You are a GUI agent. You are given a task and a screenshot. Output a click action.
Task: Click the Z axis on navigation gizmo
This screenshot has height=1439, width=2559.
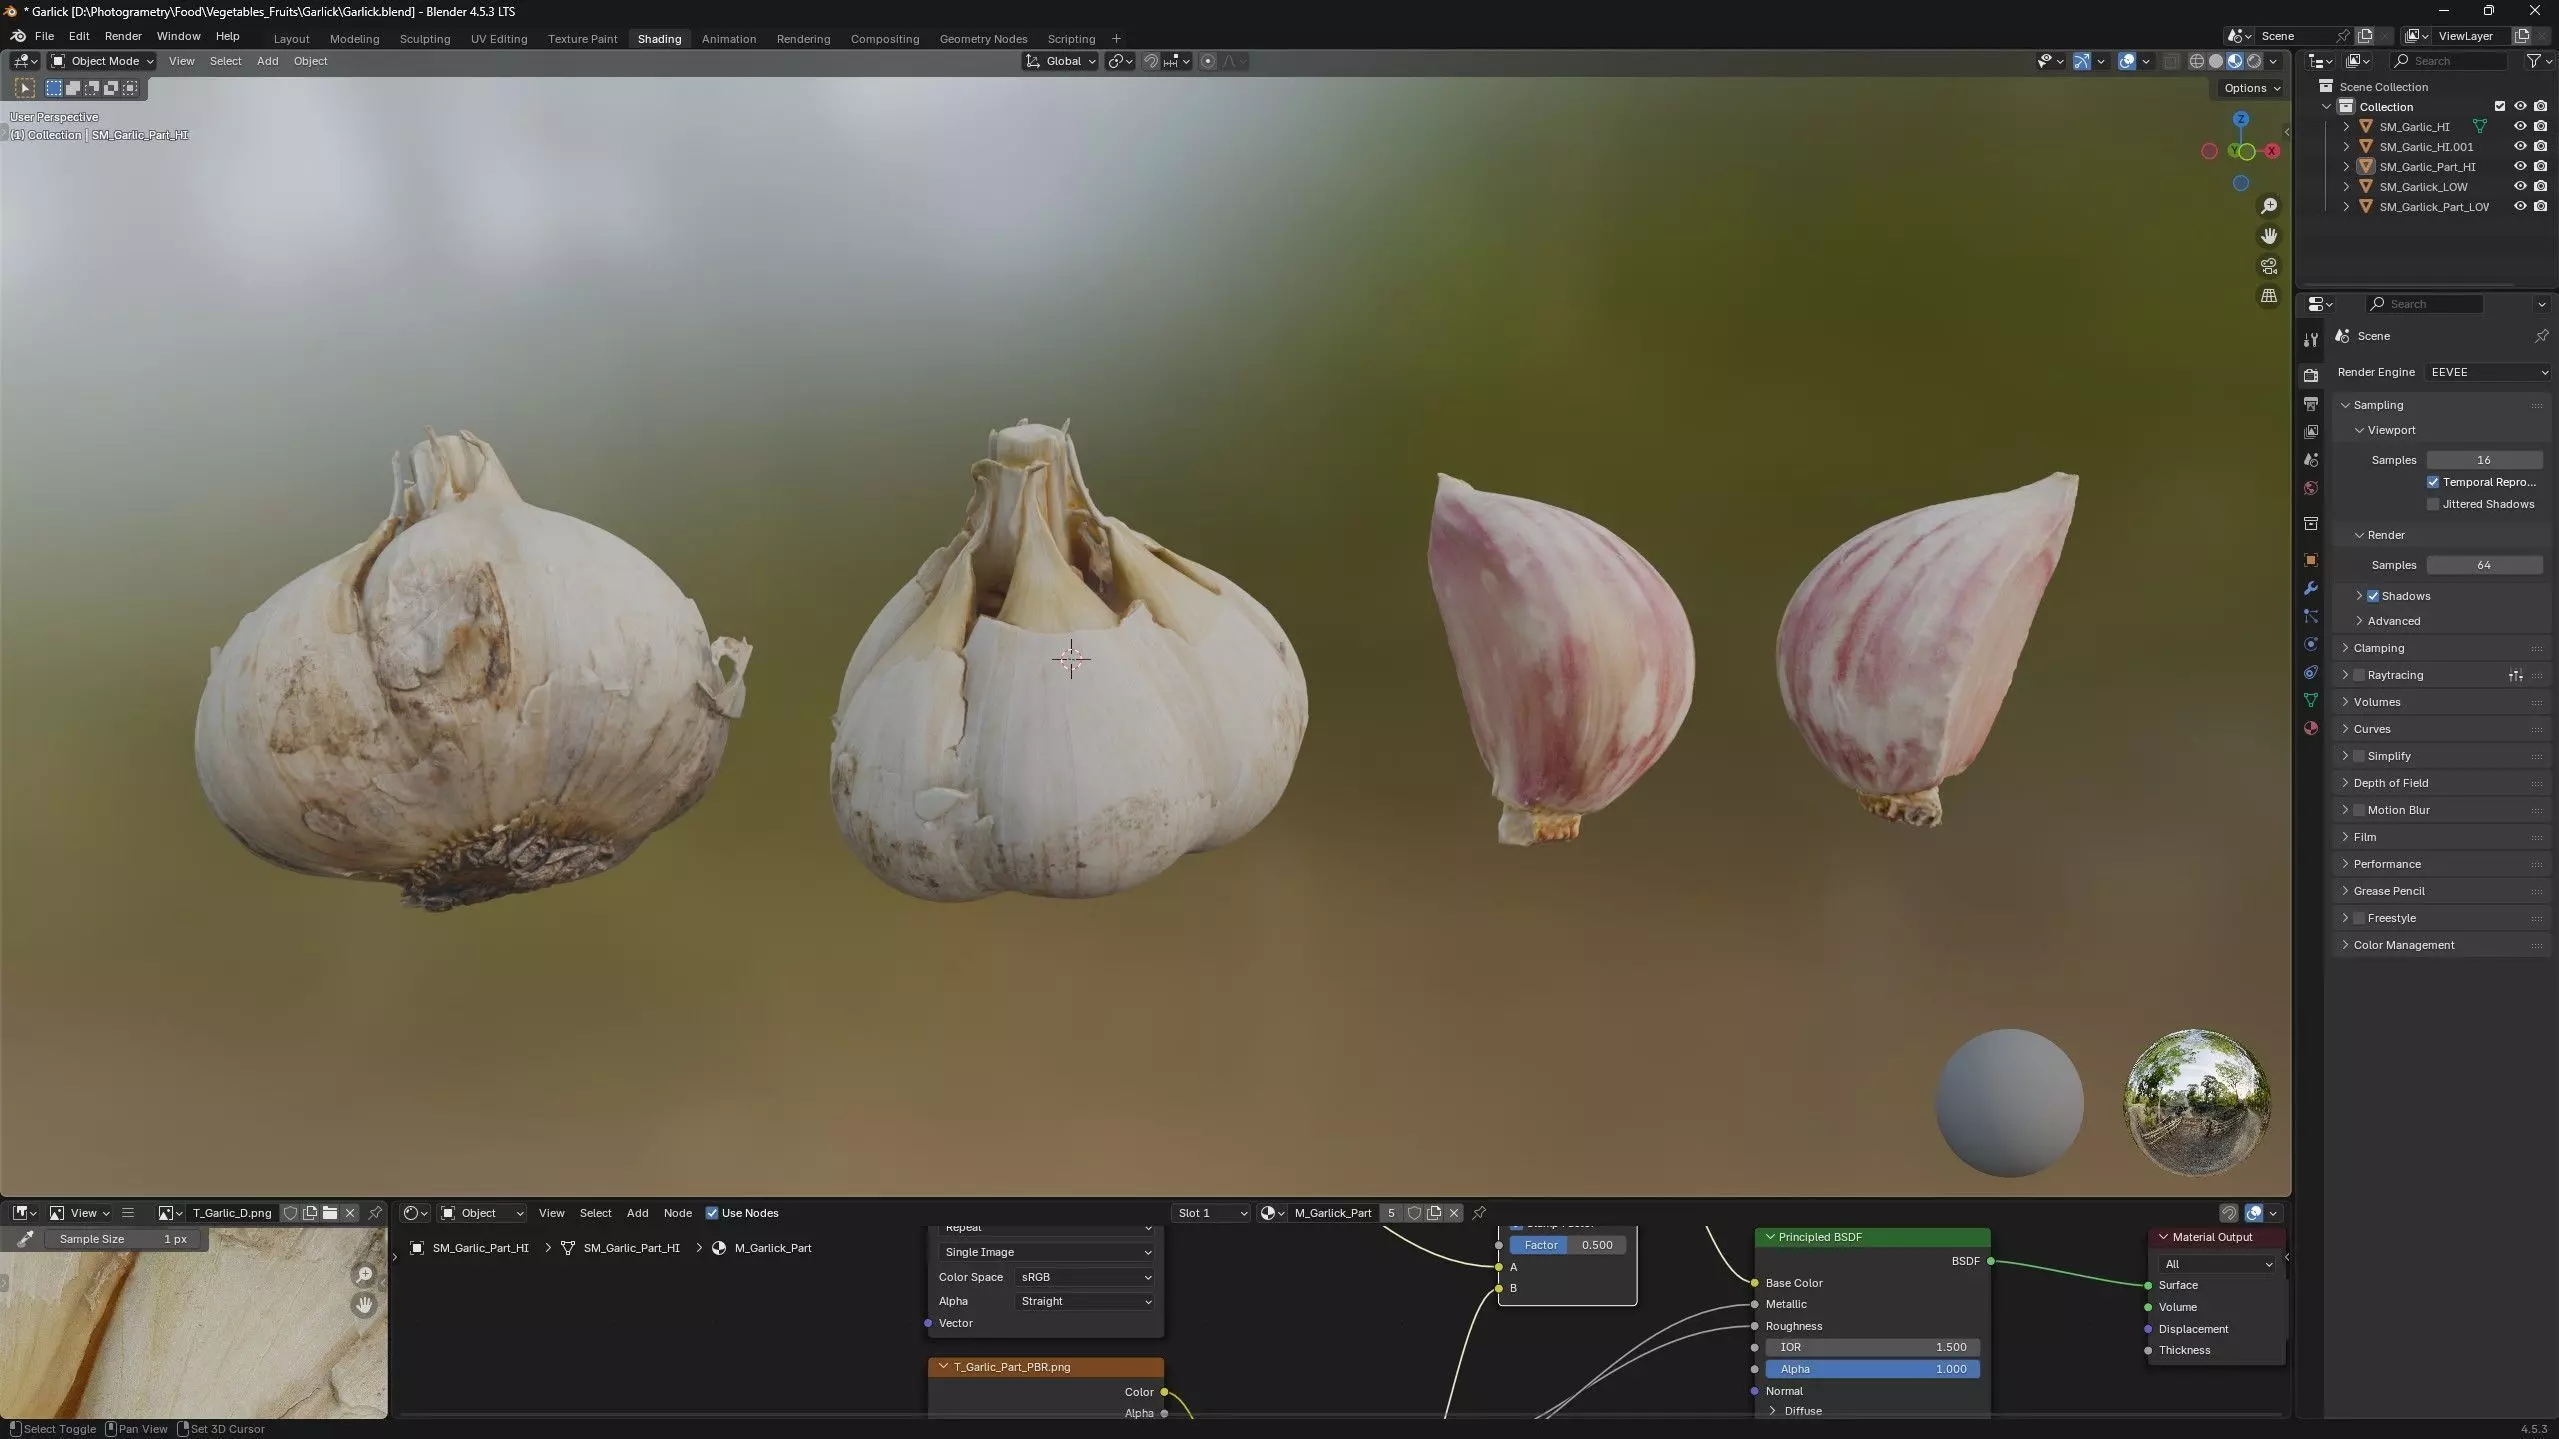(x=2241, y=119)
